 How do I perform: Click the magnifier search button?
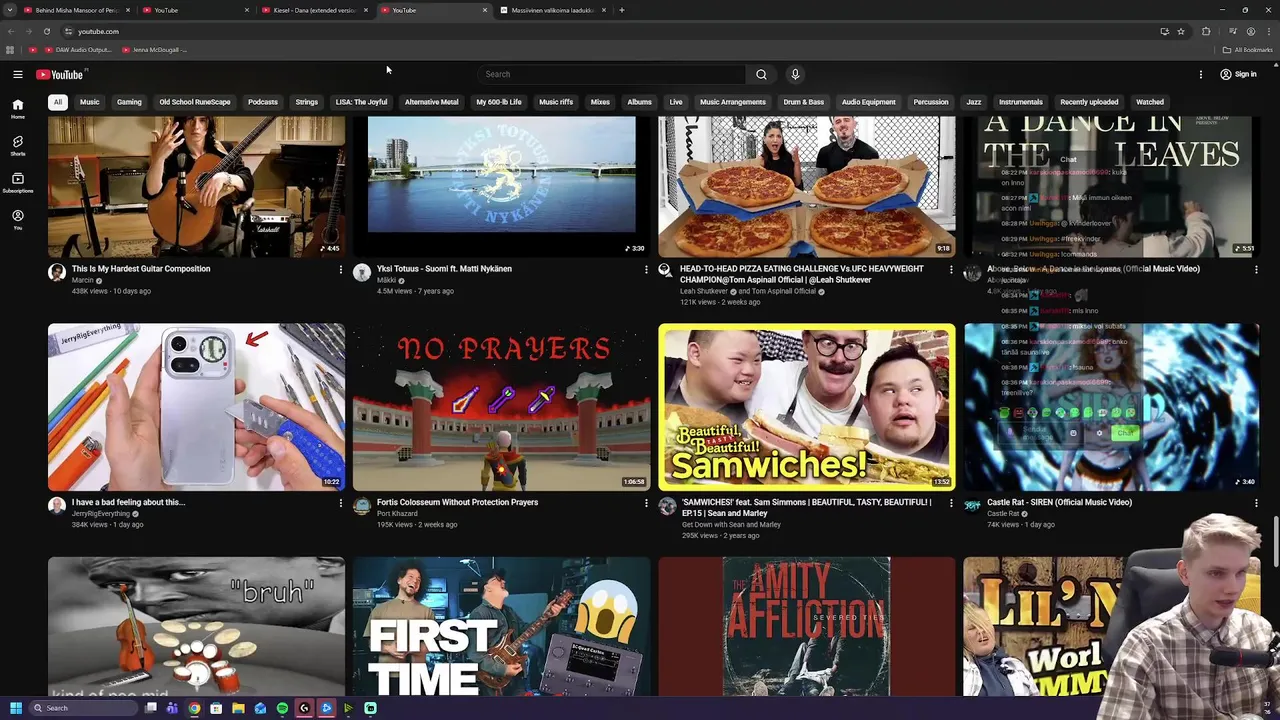pyautogui.click(x=761, y=74)
